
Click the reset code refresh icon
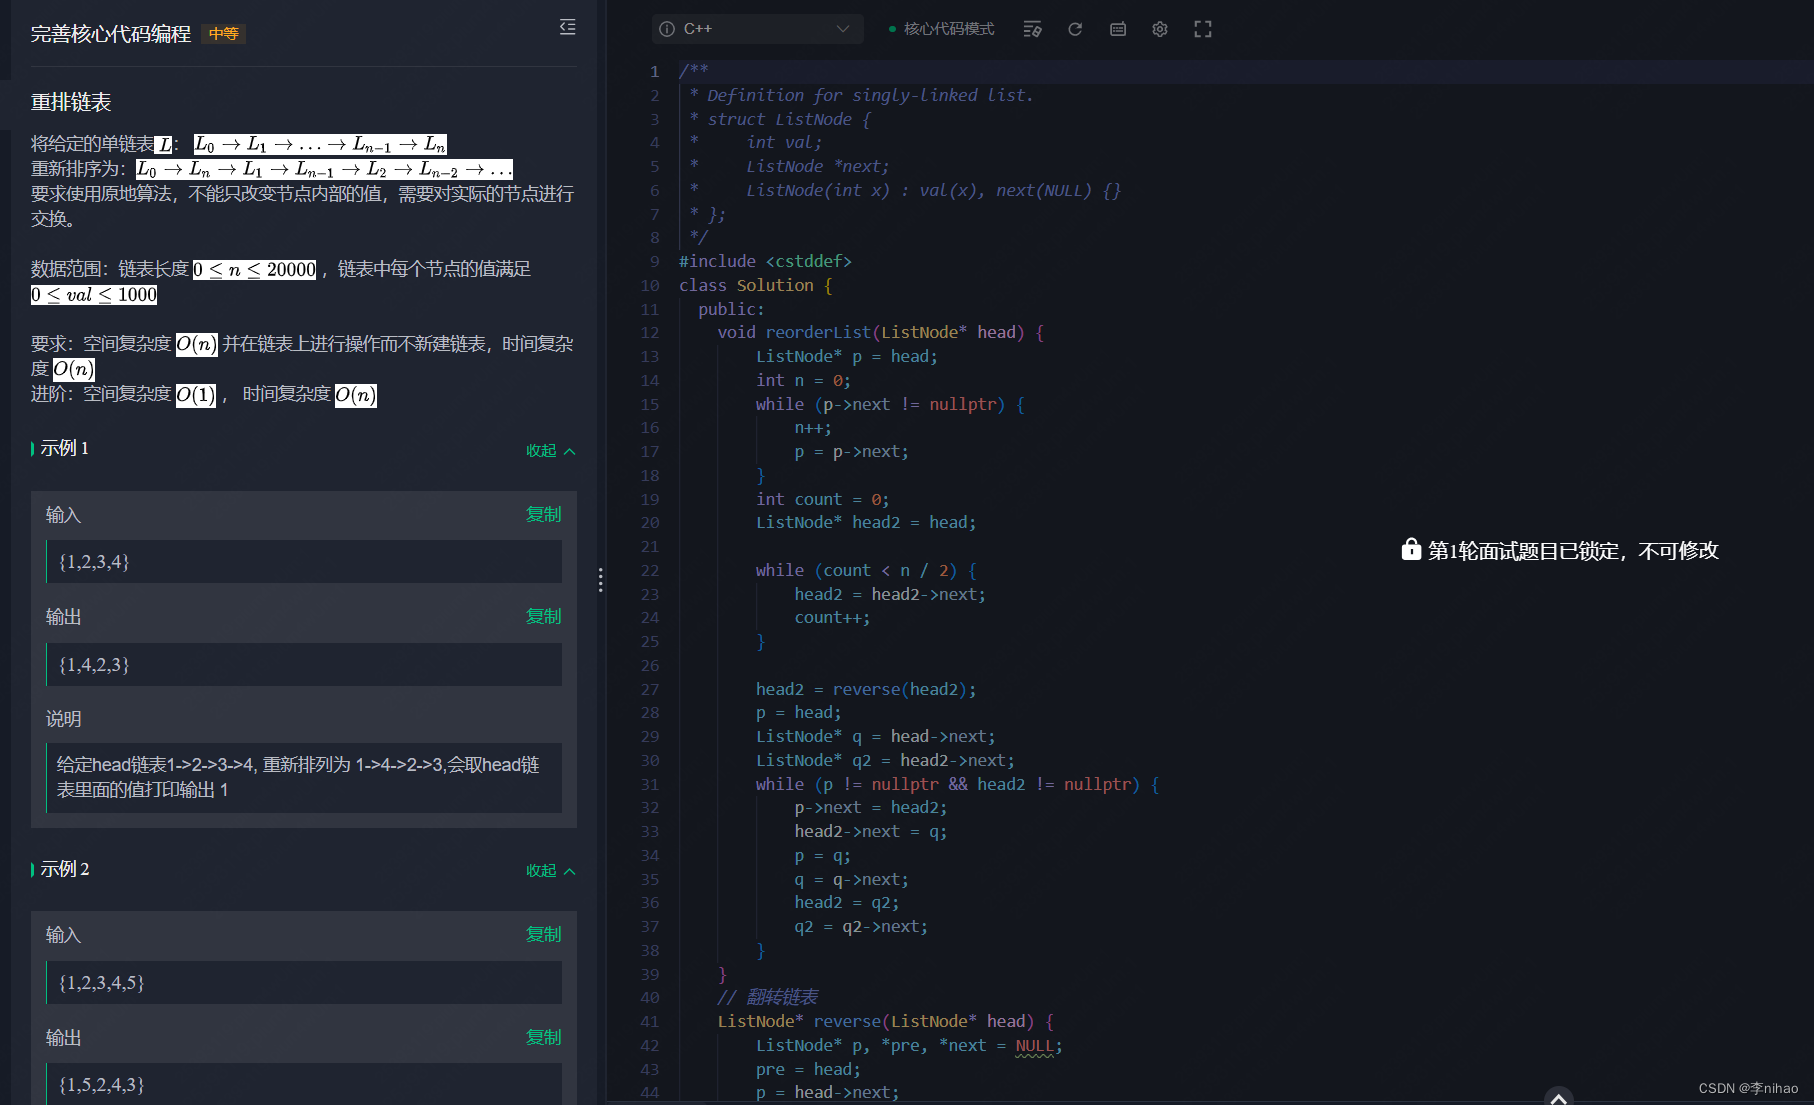(1075, 29)
